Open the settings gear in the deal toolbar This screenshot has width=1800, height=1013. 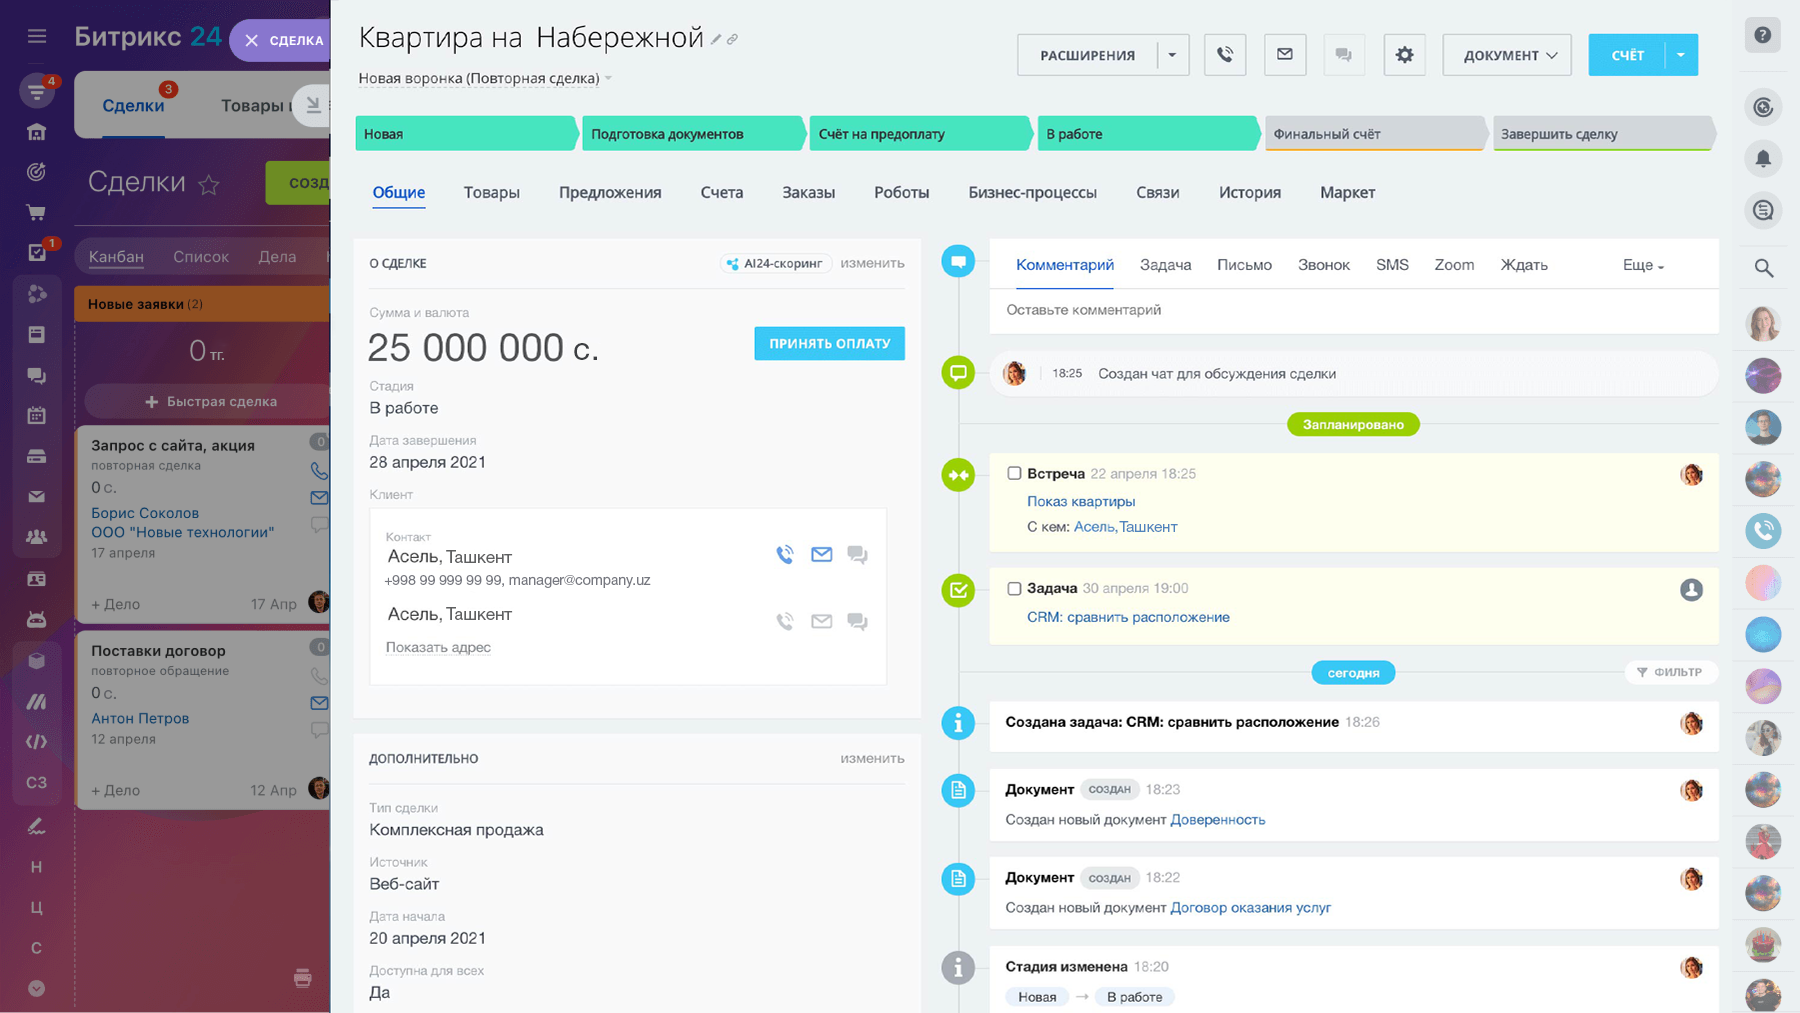pyautogui.click(x=1404, y=55)
